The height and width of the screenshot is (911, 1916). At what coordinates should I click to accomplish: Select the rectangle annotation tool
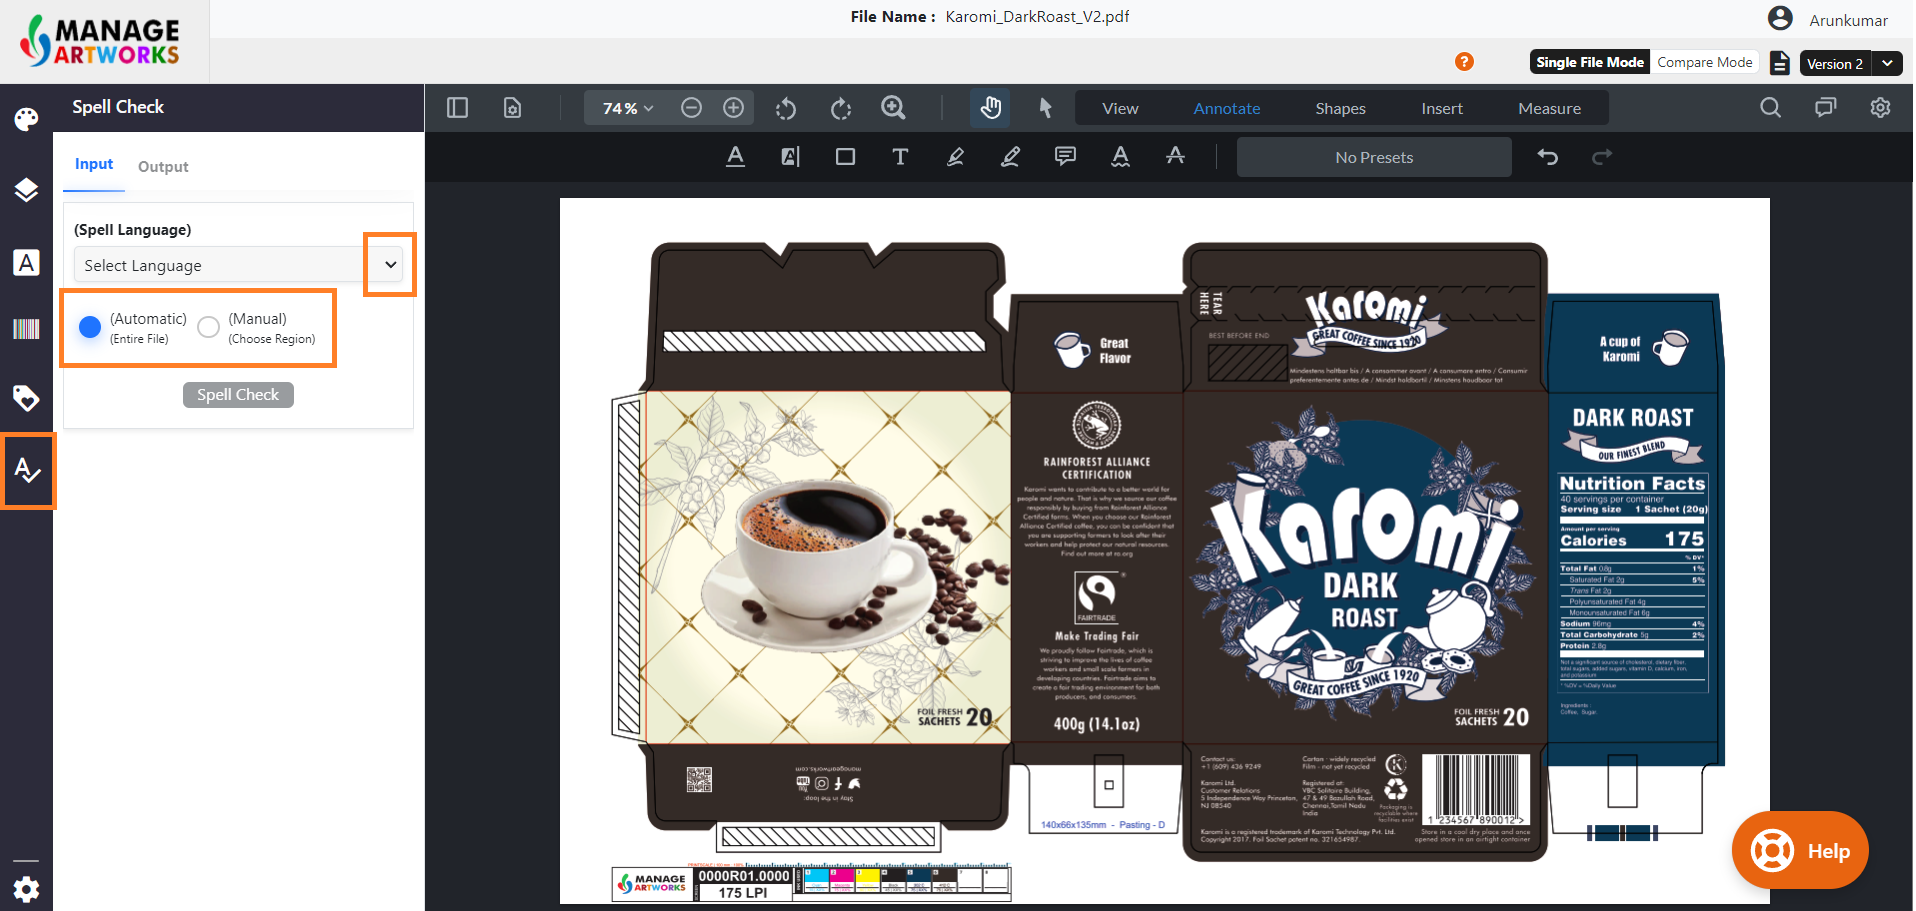coord(845,157)
